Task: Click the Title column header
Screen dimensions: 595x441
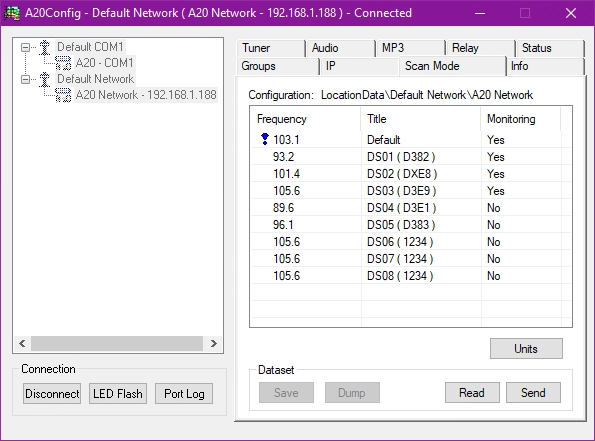Action: (421, 119)
